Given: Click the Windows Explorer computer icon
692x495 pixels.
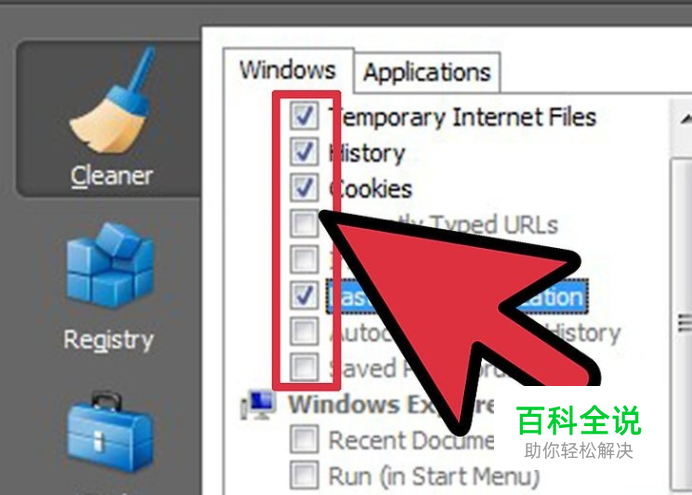Looking at the screenshot, I should pyautogui.click(x=259, y=405).
